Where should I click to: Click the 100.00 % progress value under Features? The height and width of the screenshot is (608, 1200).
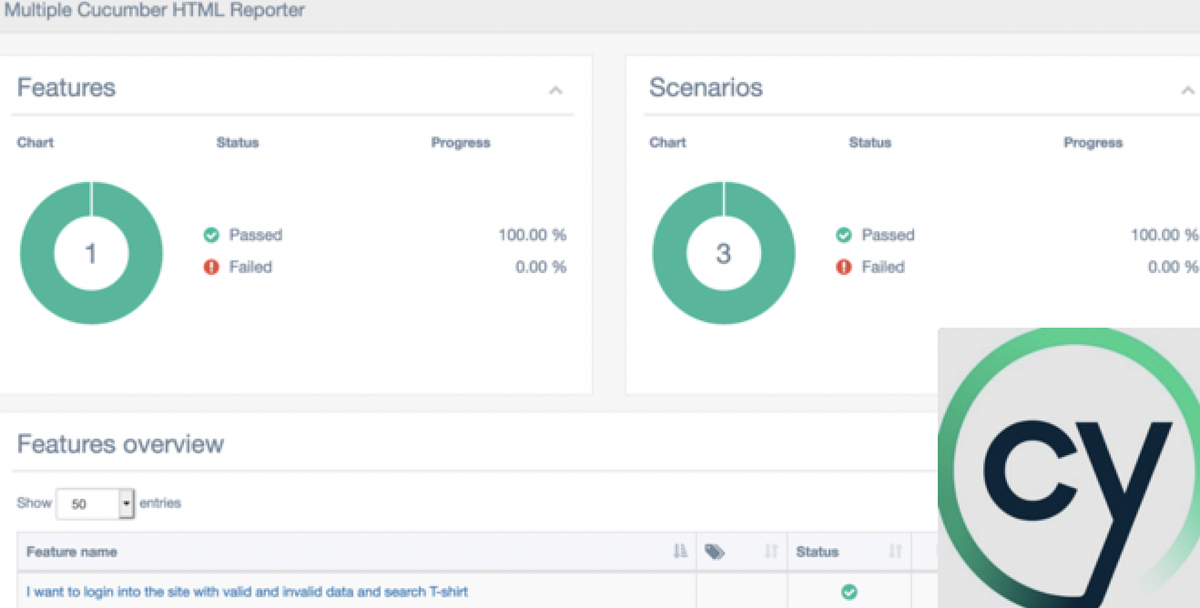tap(533, 235)
